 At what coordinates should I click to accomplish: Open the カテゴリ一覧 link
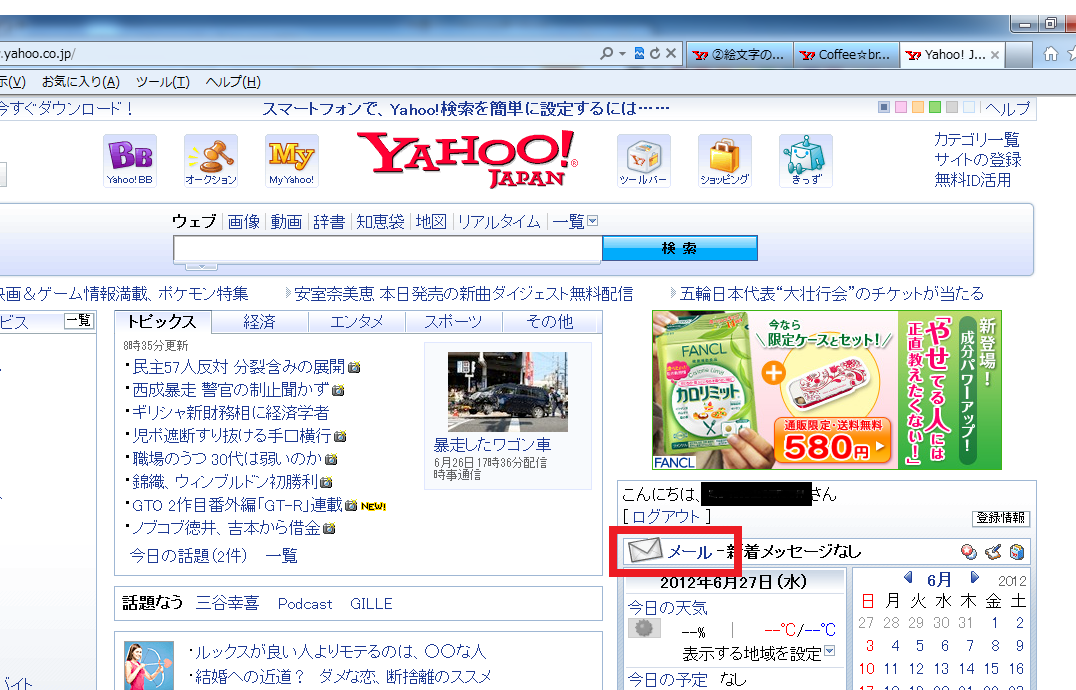click(976, 140)
